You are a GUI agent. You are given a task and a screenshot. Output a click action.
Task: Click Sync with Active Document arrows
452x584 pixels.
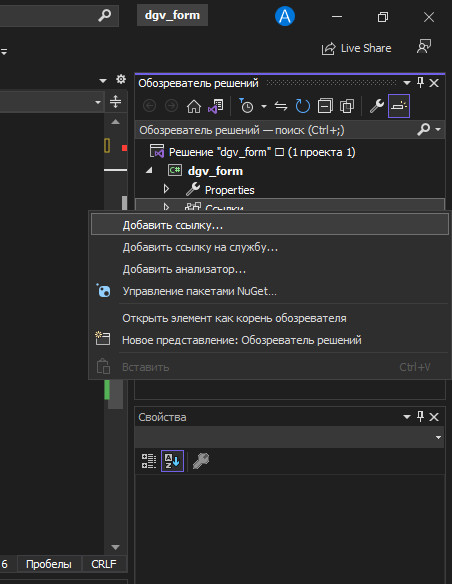click(x=281, y=107)
